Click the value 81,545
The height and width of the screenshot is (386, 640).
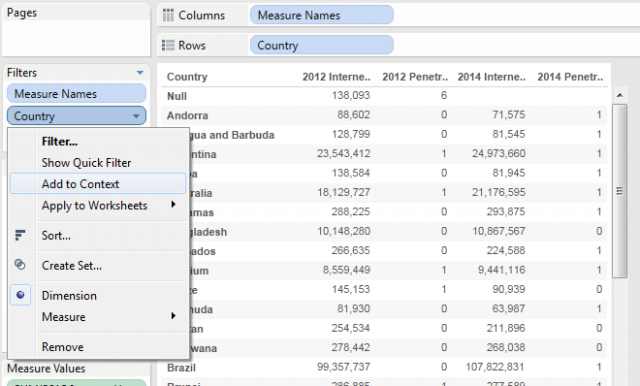pyautogui.click(x=509, y=134)
